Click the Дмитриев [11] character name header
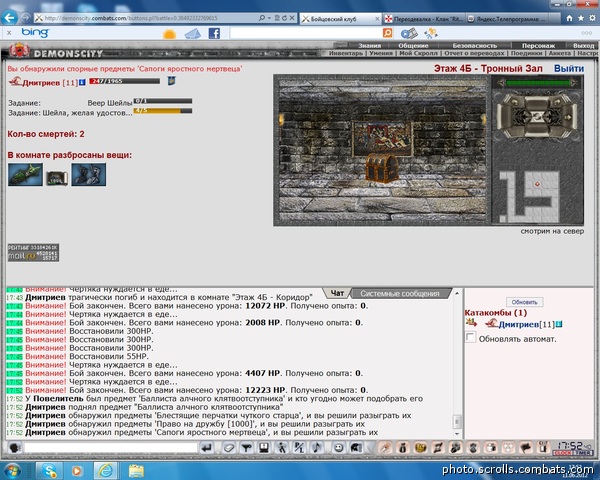The height and width of the screenshot is (480, 600). tap(50, 83)
